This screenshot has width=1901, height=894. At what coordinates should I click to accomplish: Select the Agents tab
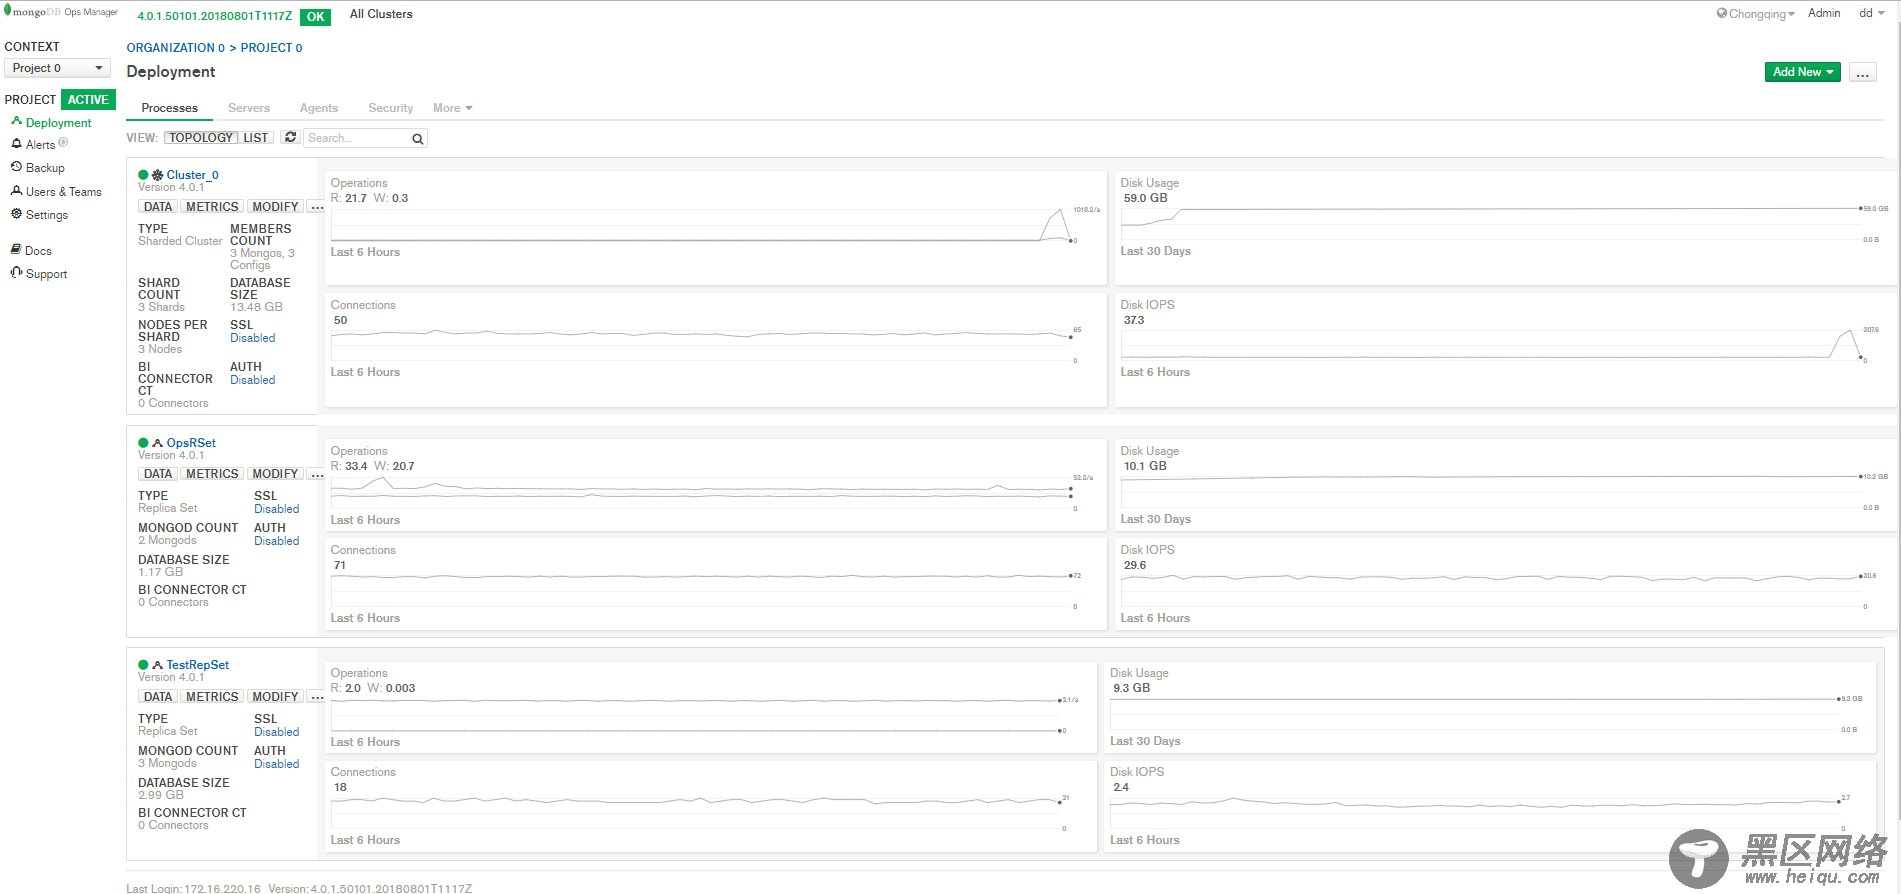tap(319, 108)
